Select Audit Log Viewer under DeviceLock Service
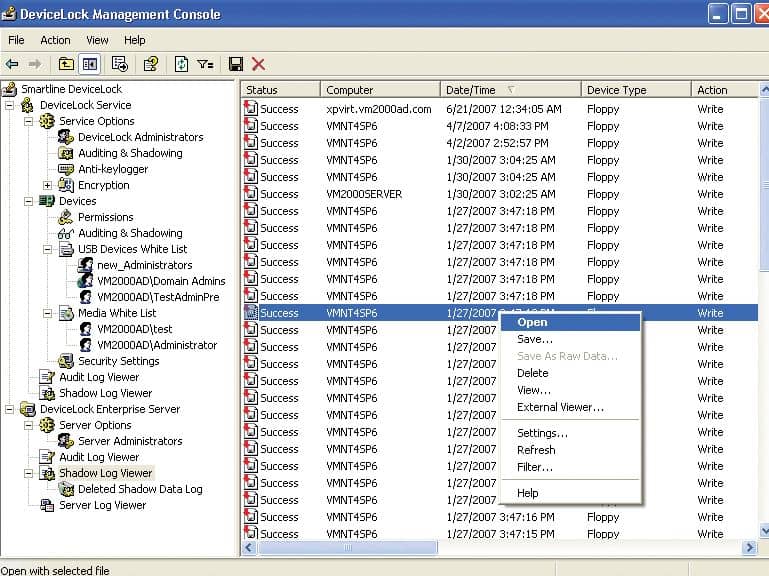 [99, 377]
